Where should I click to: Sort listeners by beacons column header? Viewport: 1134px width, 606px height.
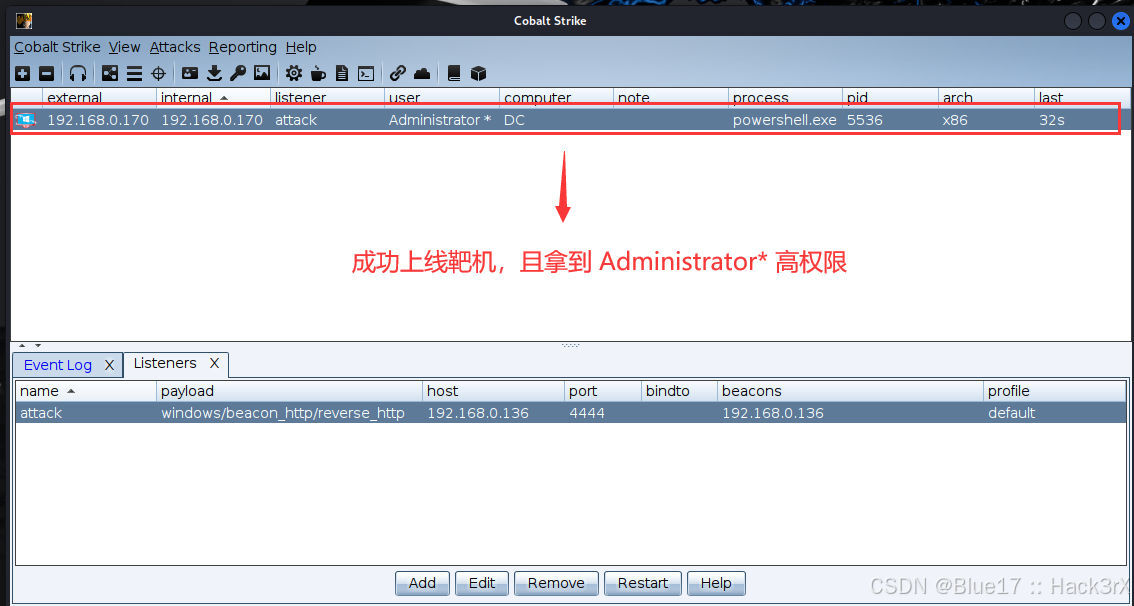point(850,391)
